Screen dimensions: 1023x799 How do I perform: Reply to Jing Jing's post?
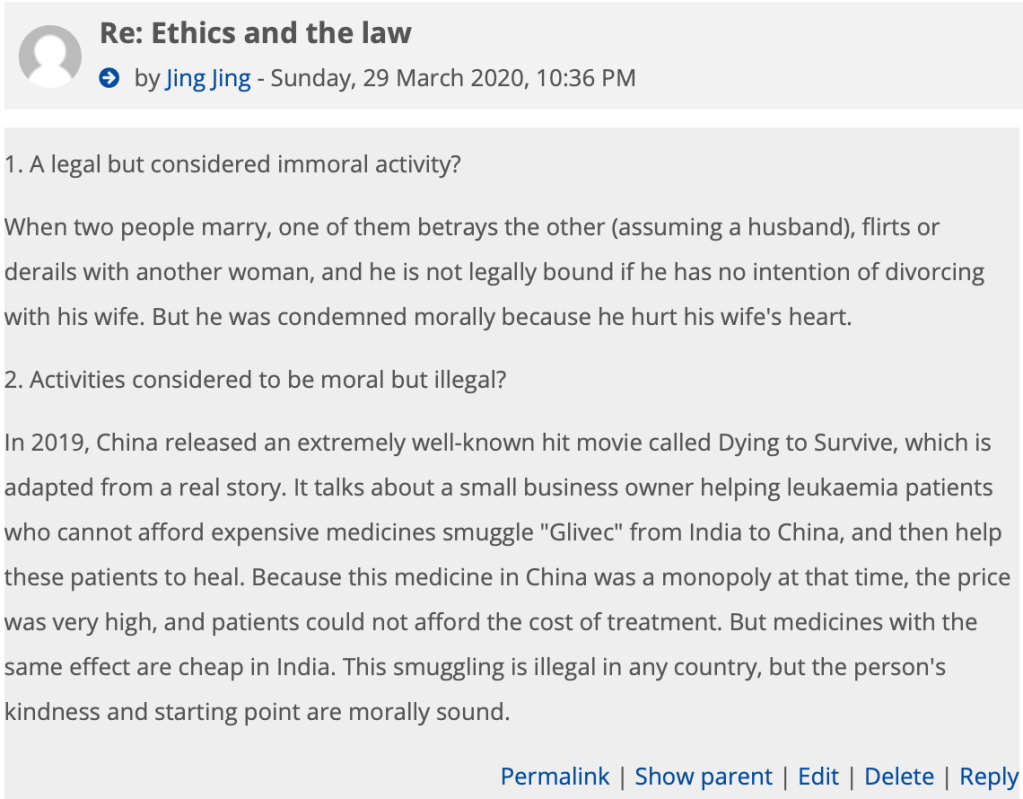point(989,776)
